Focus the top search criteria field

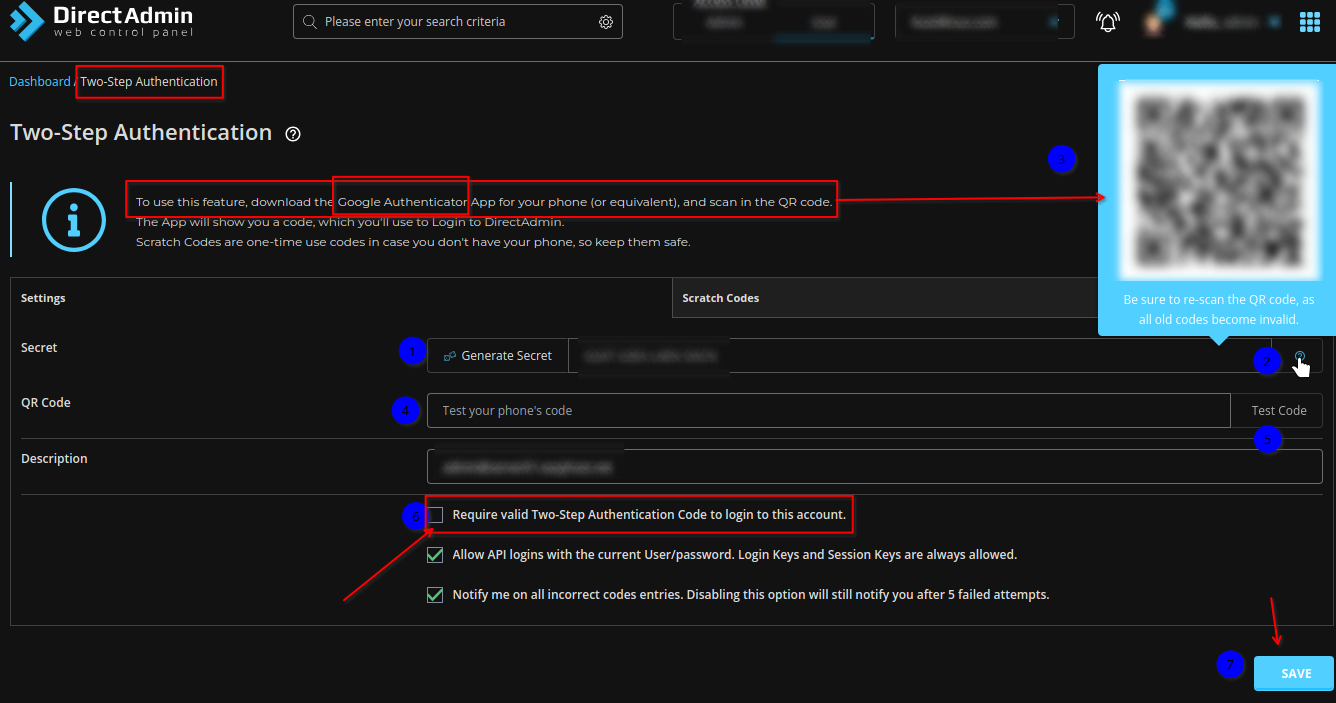[x=458, y=22]
